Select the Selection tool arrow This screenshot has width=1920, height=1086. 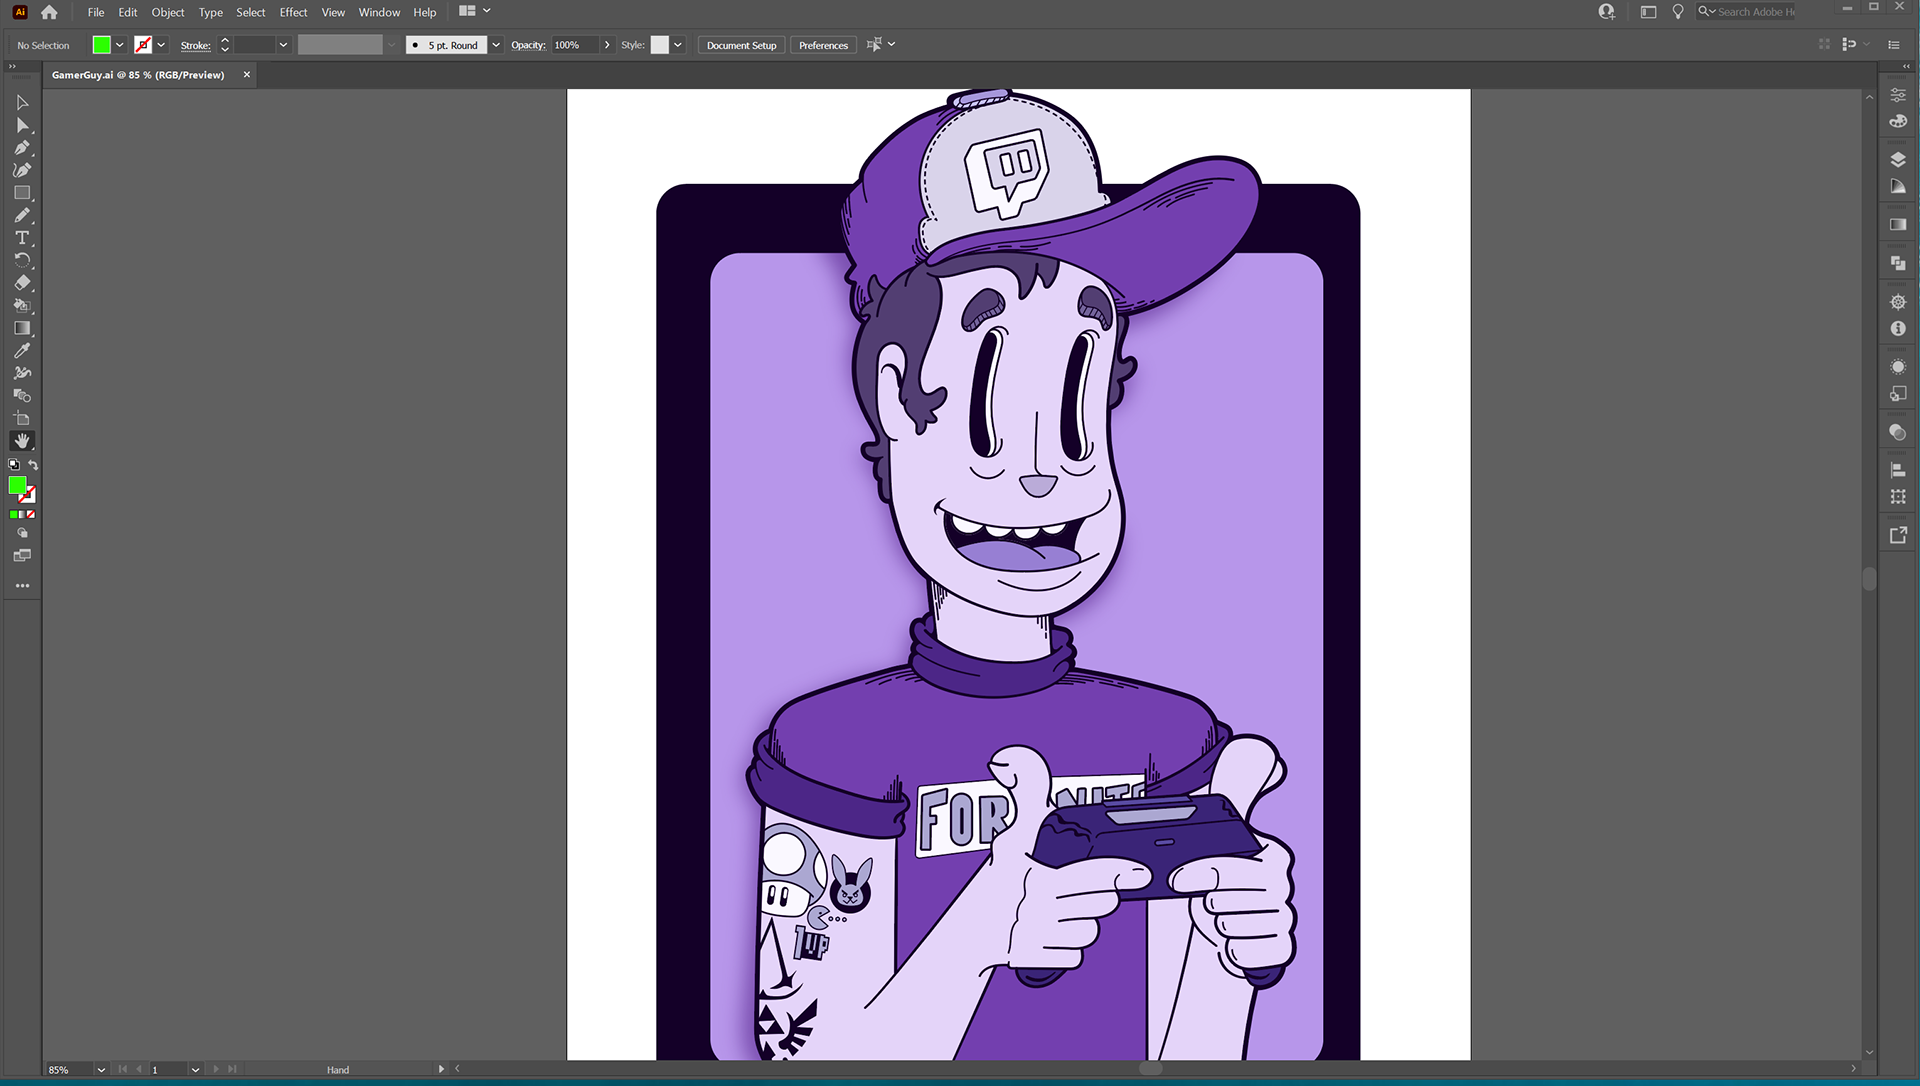click(x=22, y=102)
